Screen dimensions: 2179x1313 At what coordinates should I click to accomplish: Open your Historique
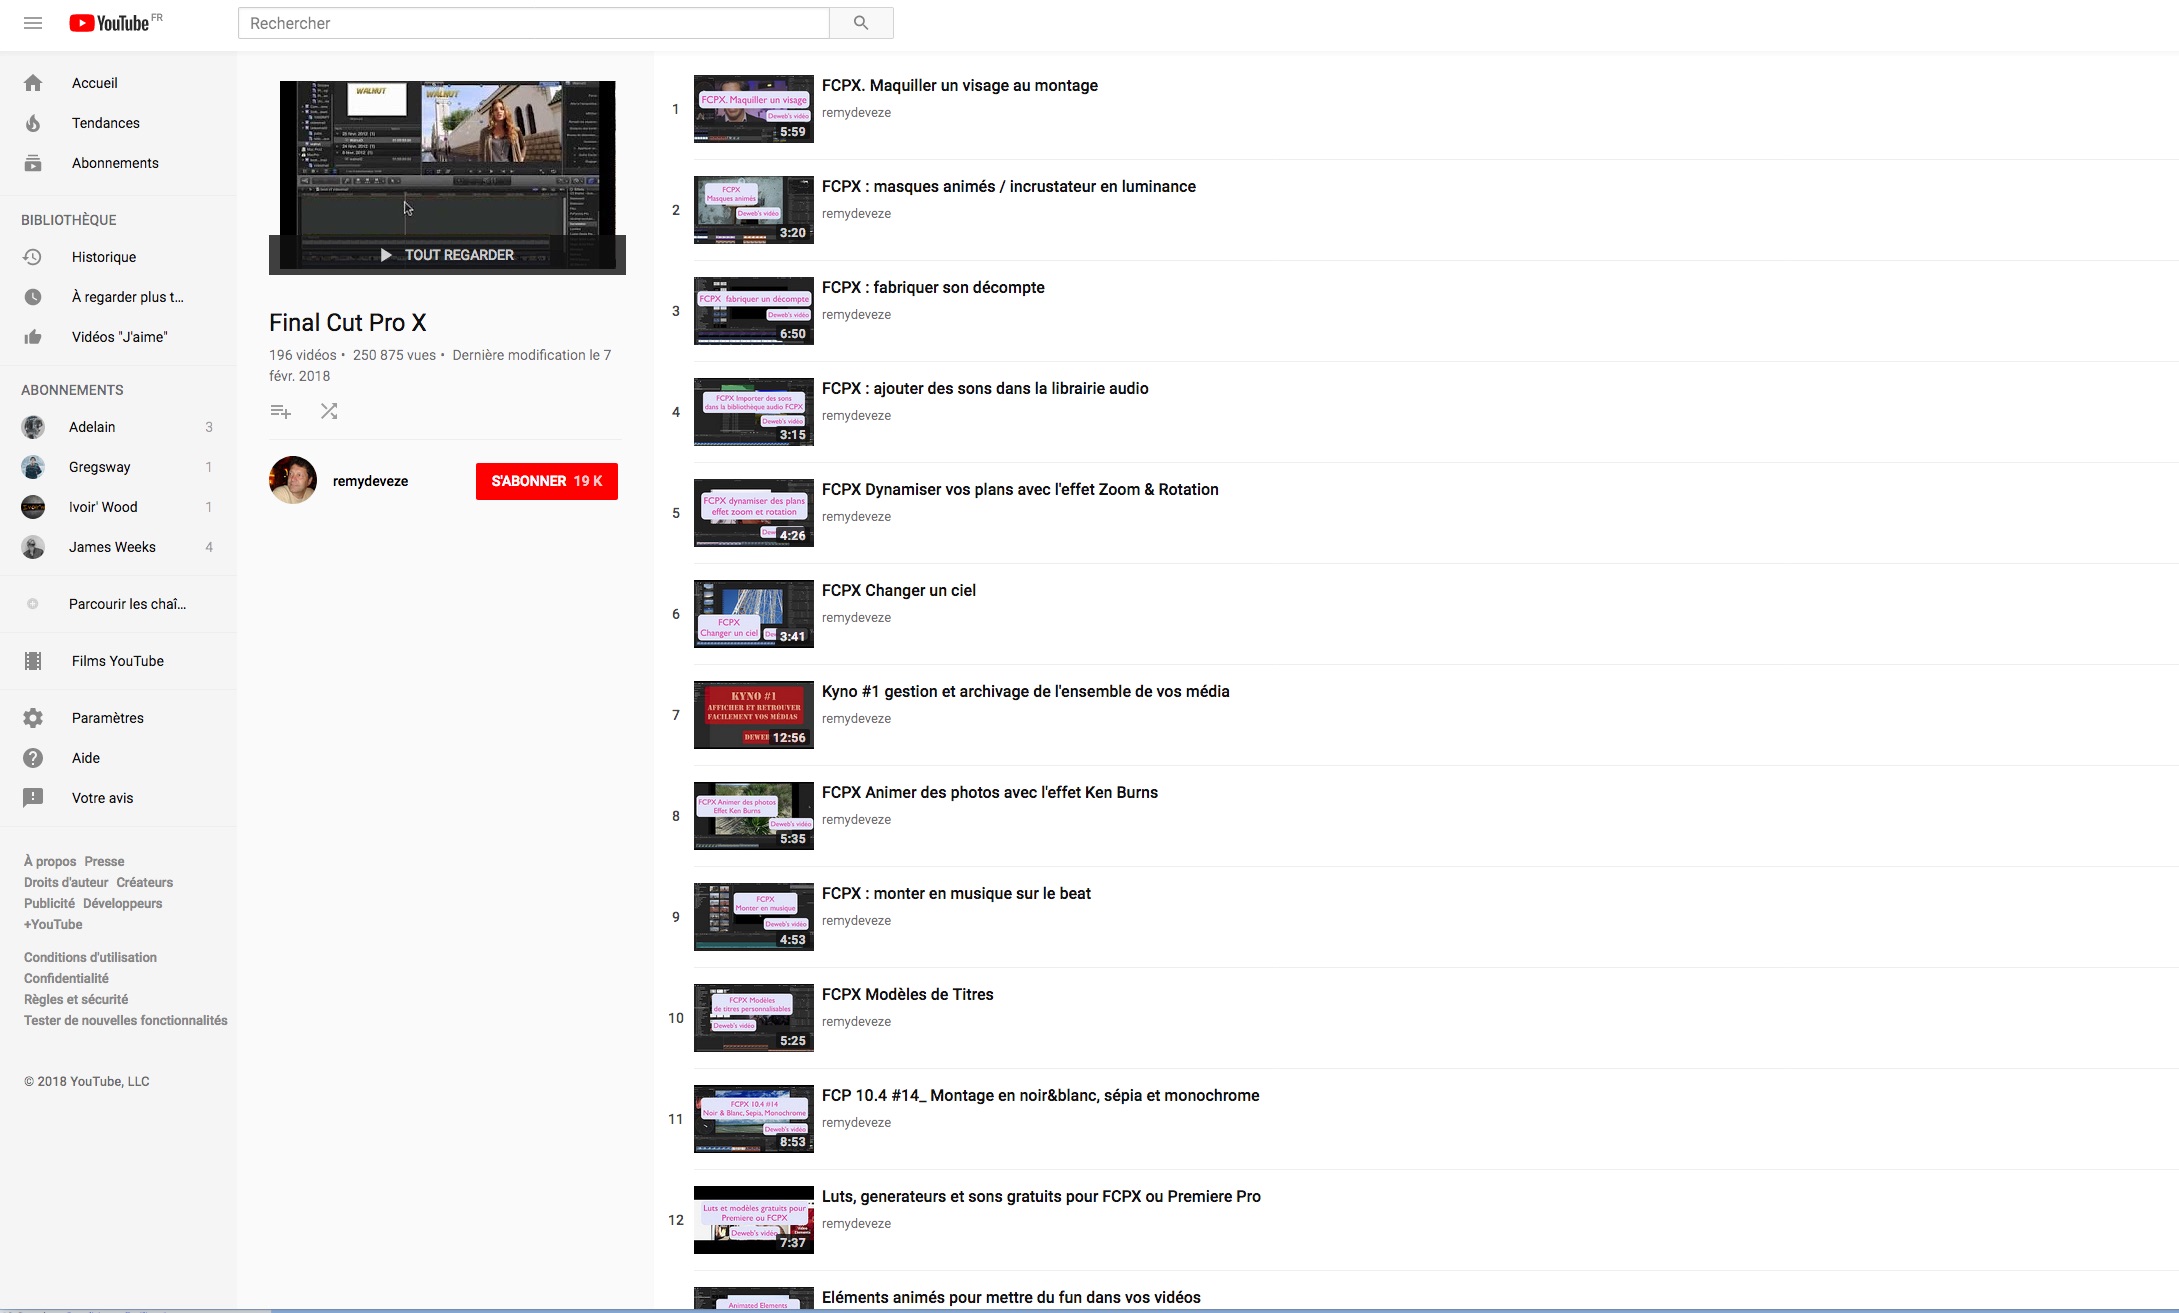[102, 257]
